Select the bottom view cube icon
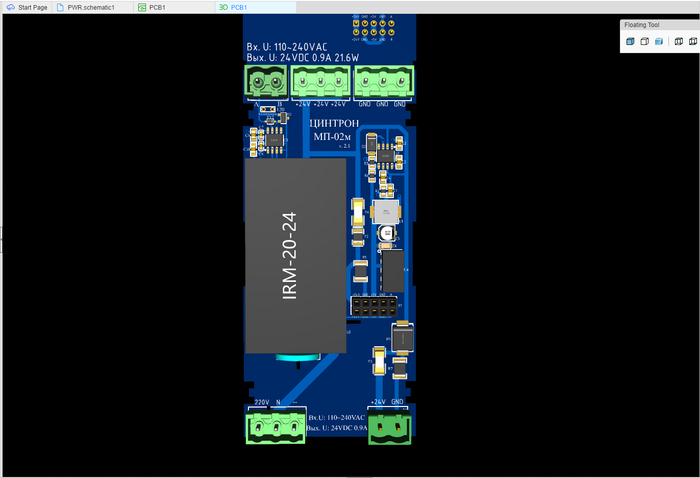 (693, 42)
